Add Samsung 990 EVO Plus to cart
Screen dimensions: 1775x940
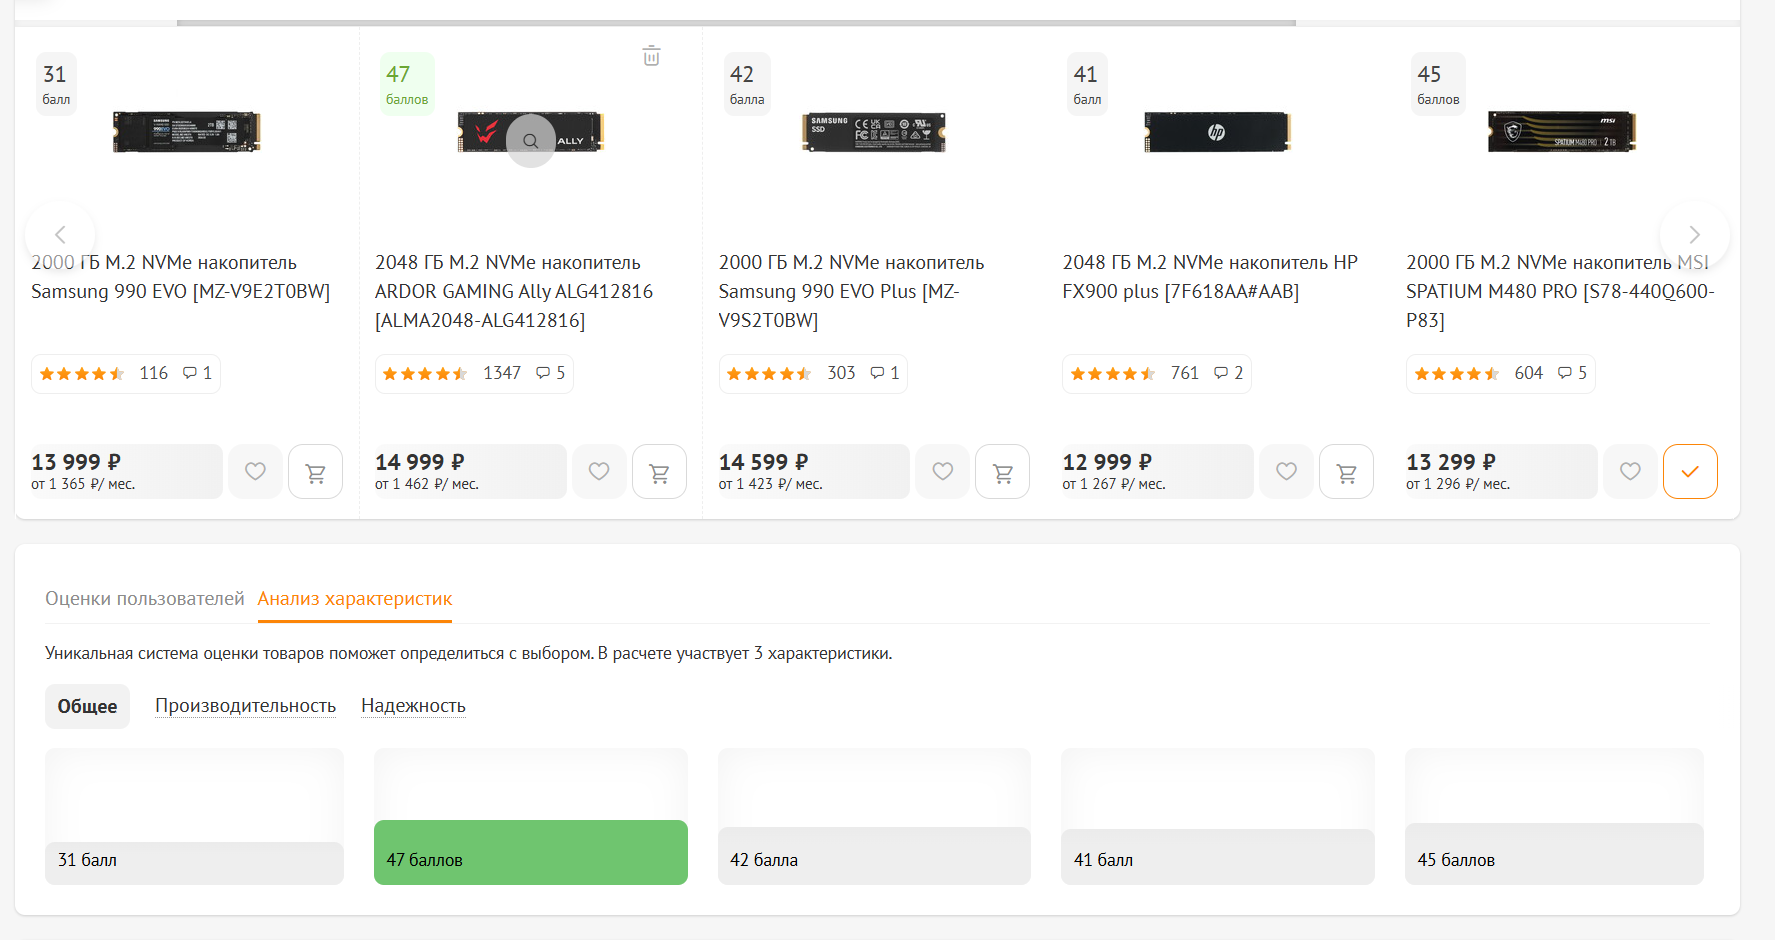pos(1002,472)
